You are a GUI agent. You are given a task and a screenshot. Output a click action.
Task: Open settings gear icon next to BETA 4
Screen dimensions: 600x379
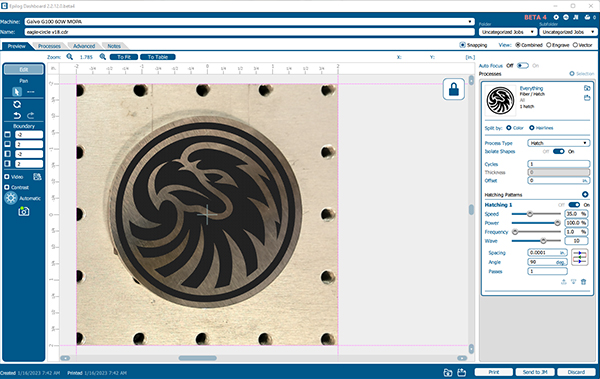[556, 18]
